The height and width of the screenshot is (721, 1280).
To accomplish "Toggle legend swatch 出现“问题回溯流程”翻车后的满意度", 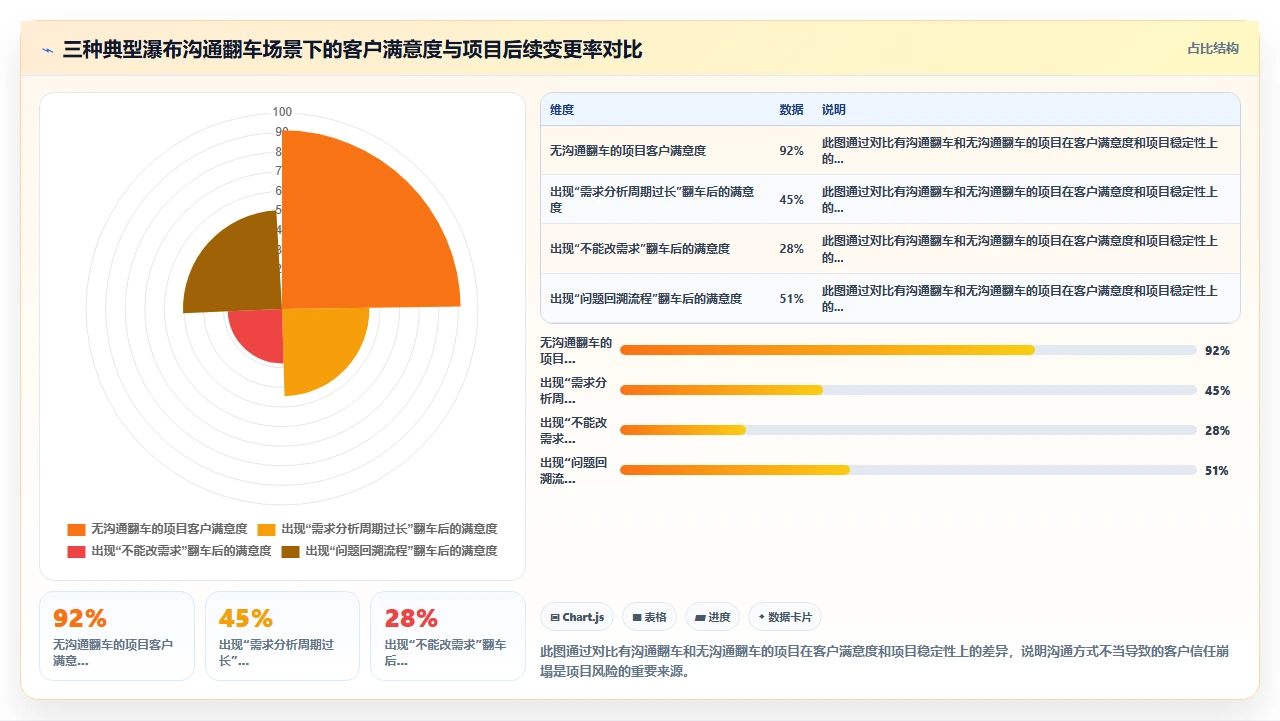I will tap(290, 551).
